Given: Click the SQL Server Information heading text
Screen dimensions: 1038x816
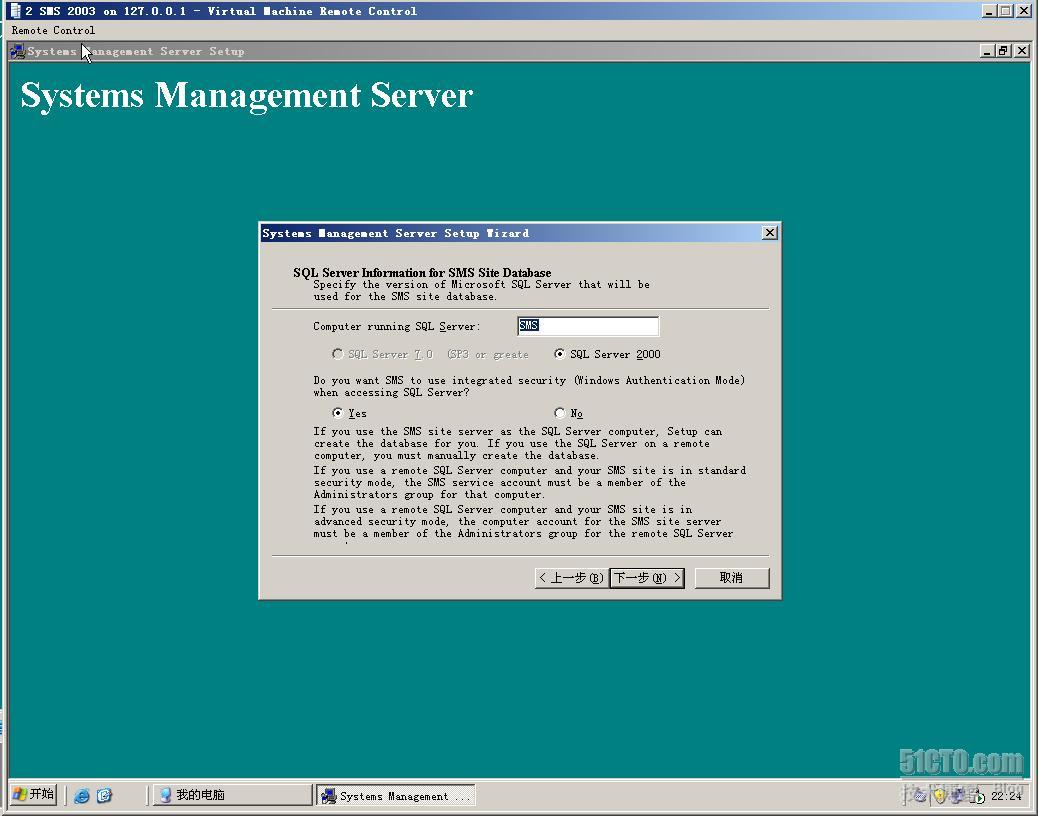Looking at the screenshot, I should coord(422,273).
